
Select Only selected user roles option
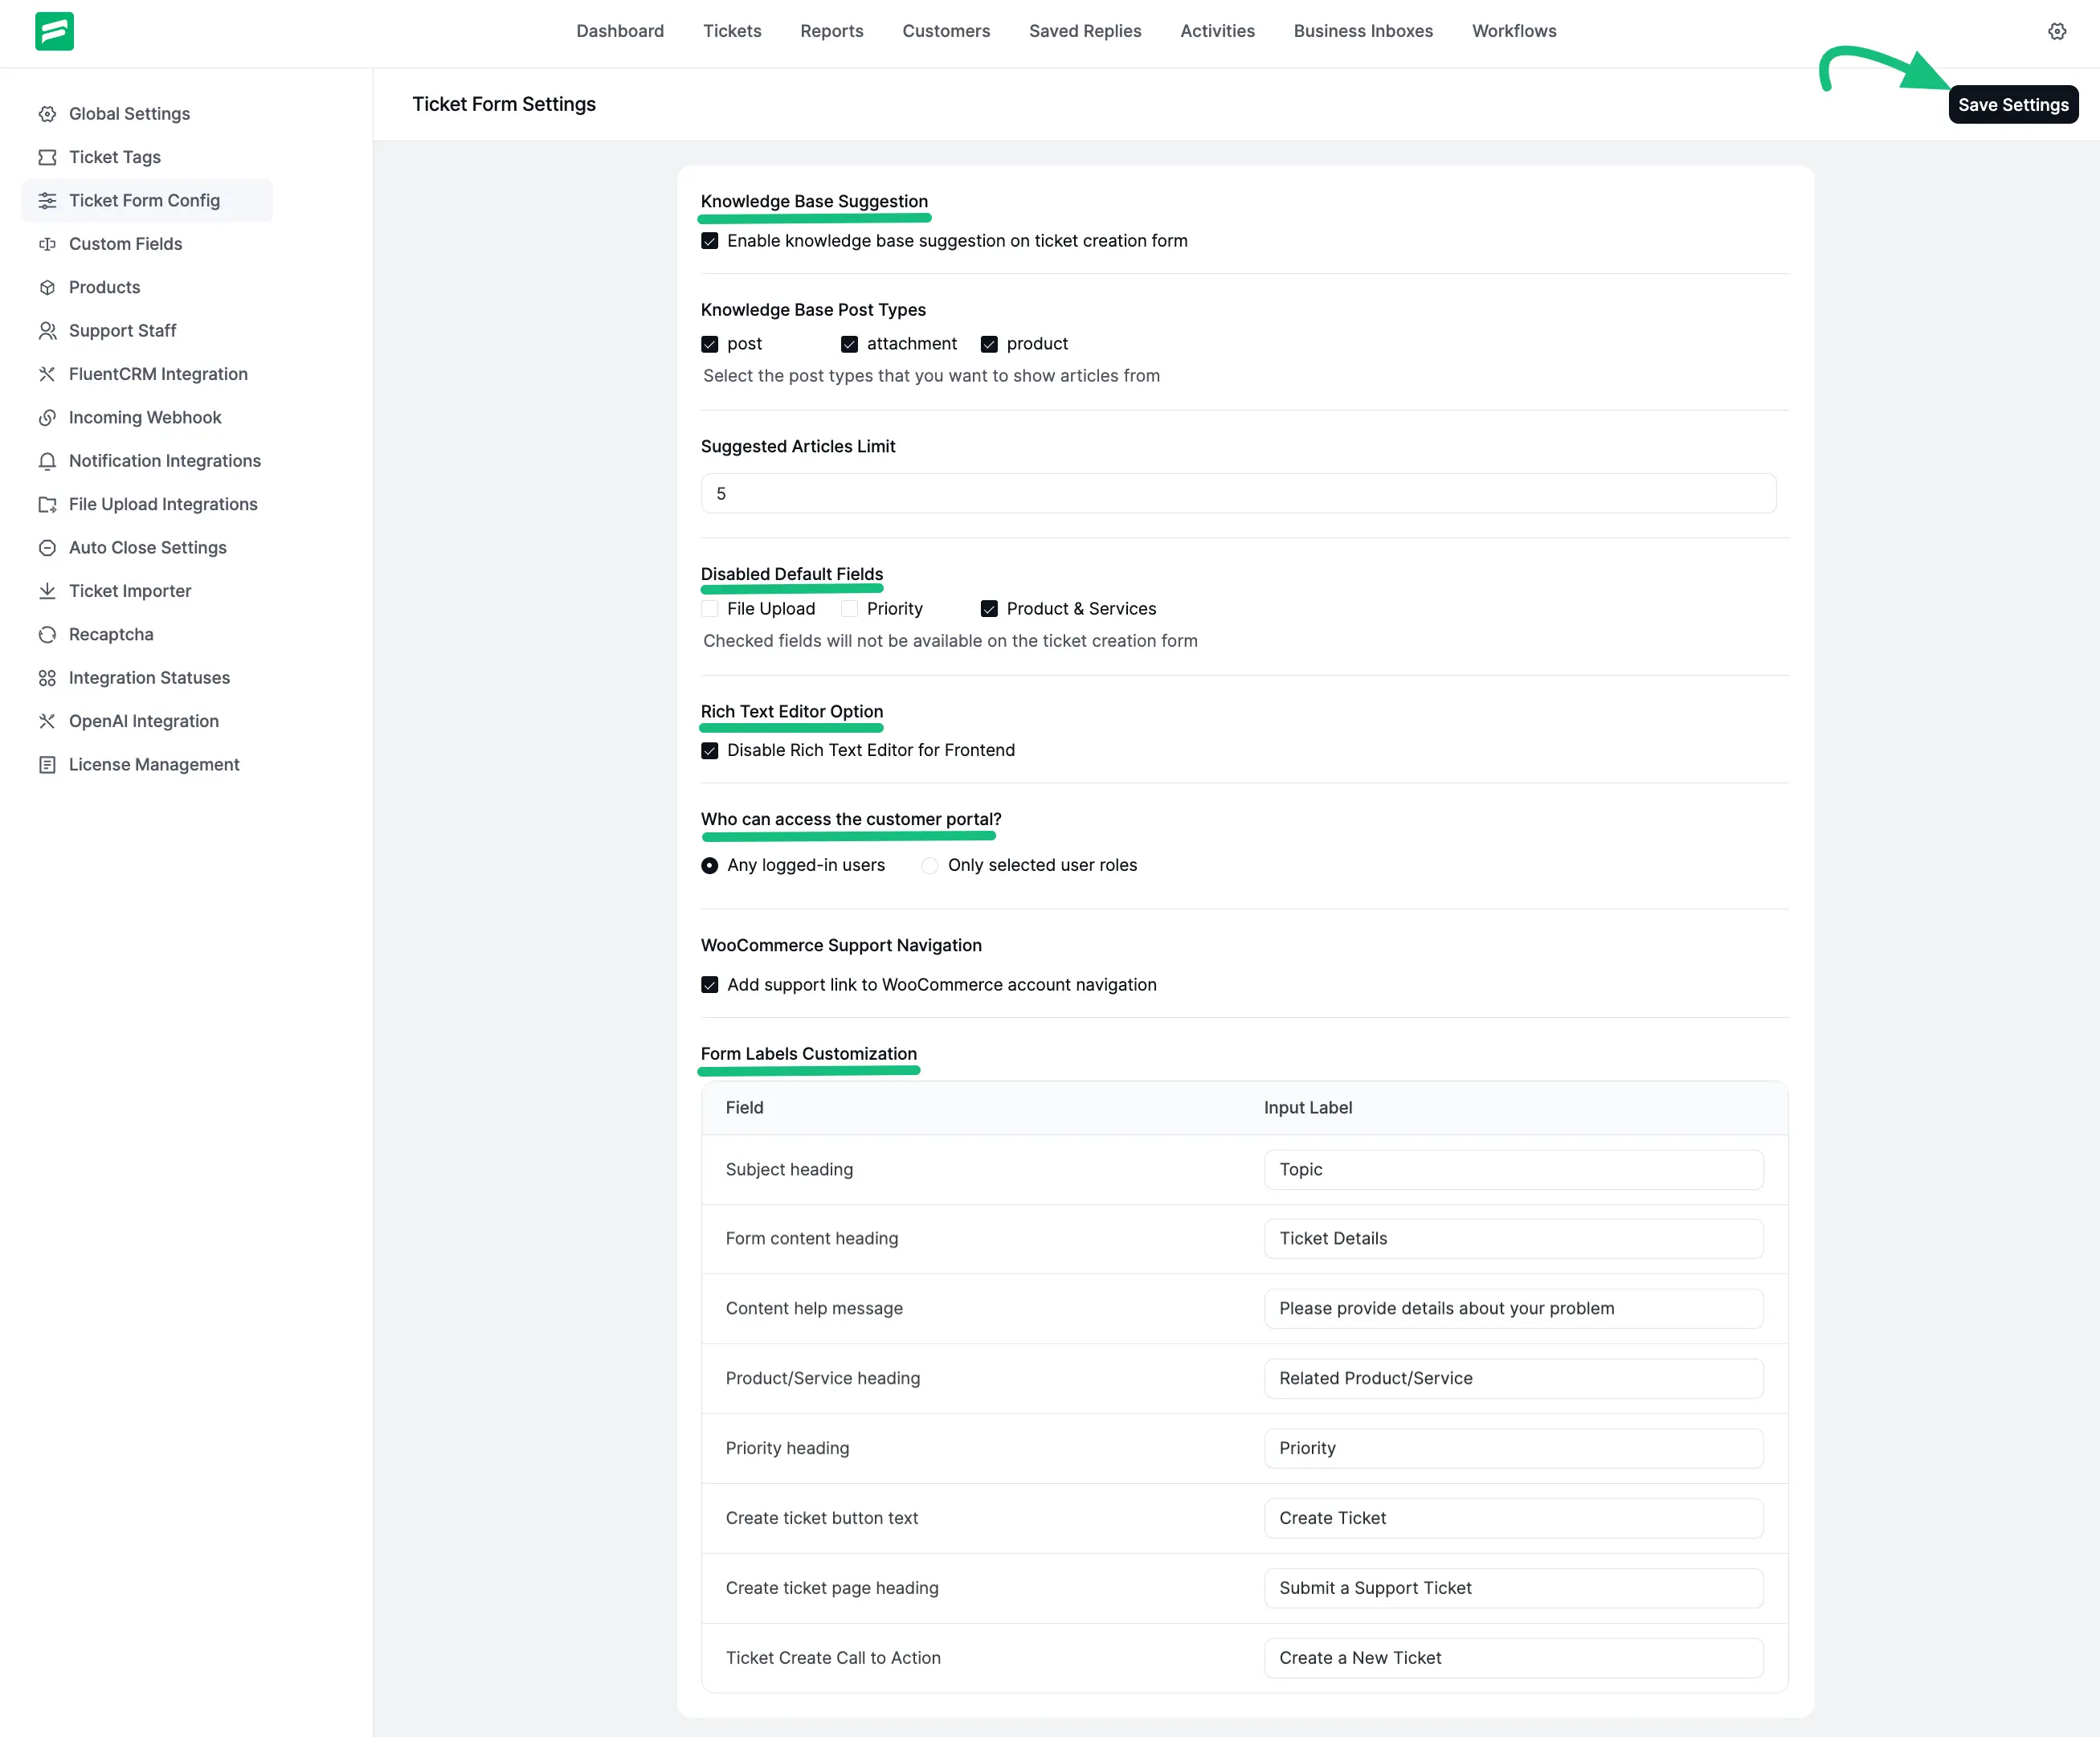929,865
